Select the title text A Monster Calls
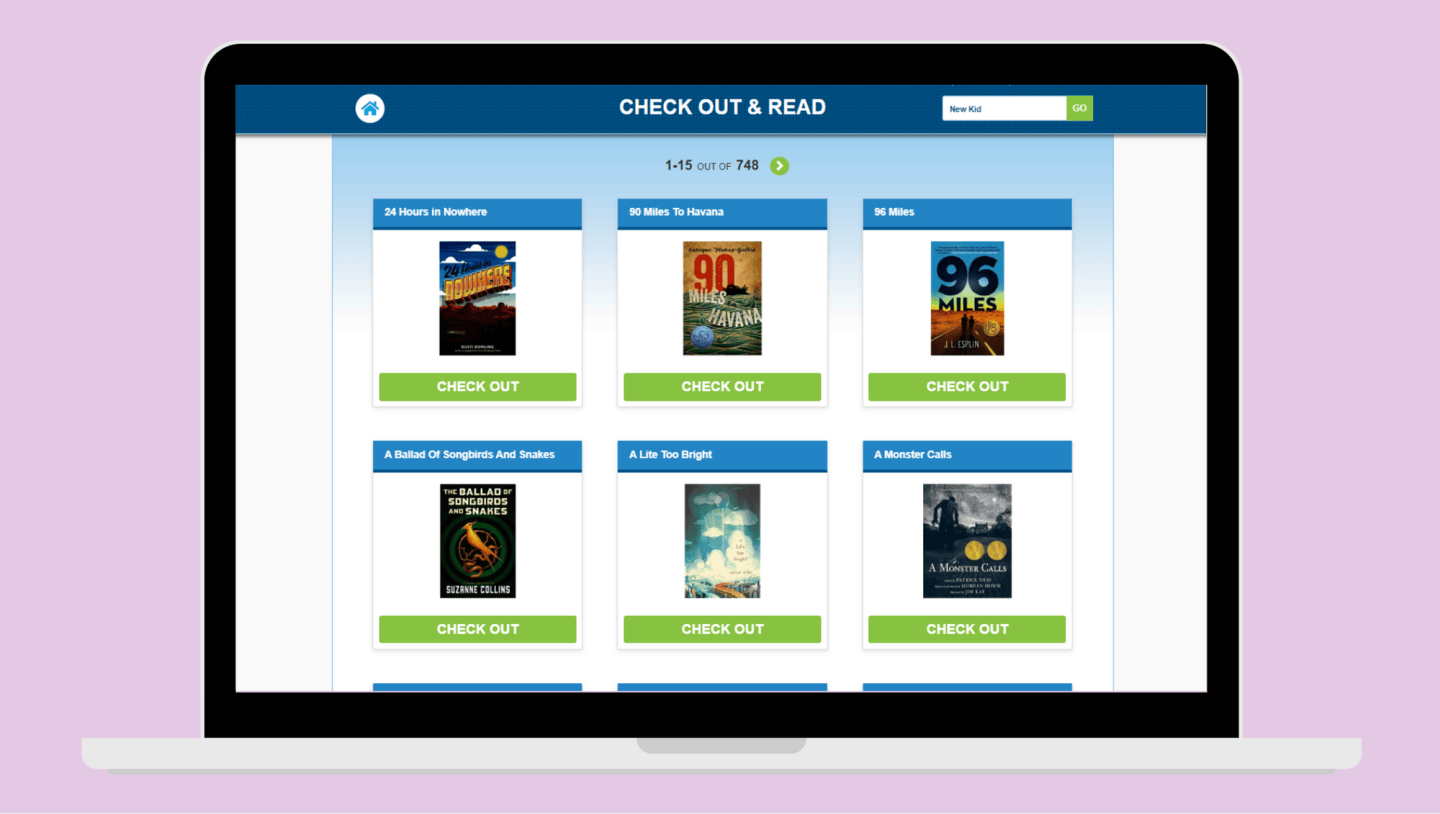This screenshot has height=814, width=1440. [x=913, y=455]
